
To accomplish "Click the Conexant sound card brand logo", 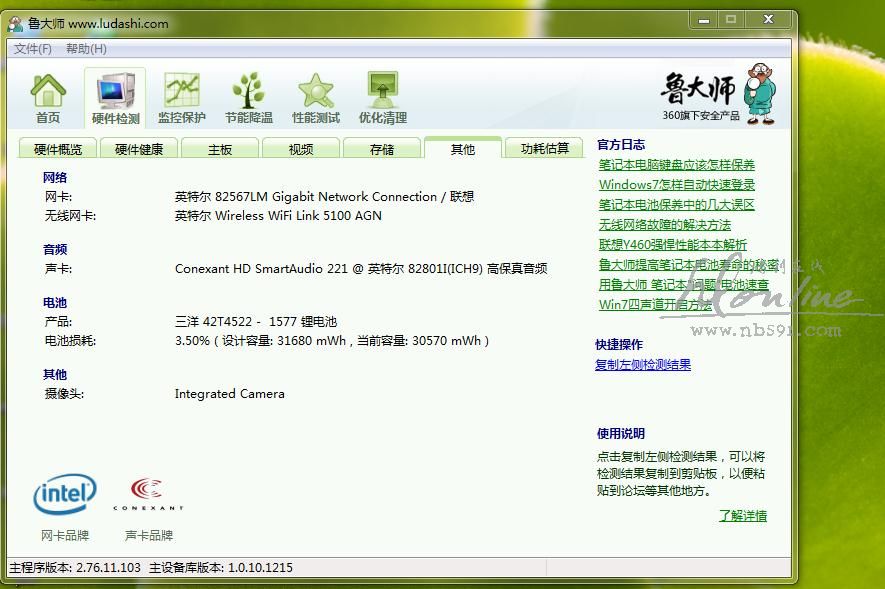I will [148, 494].
